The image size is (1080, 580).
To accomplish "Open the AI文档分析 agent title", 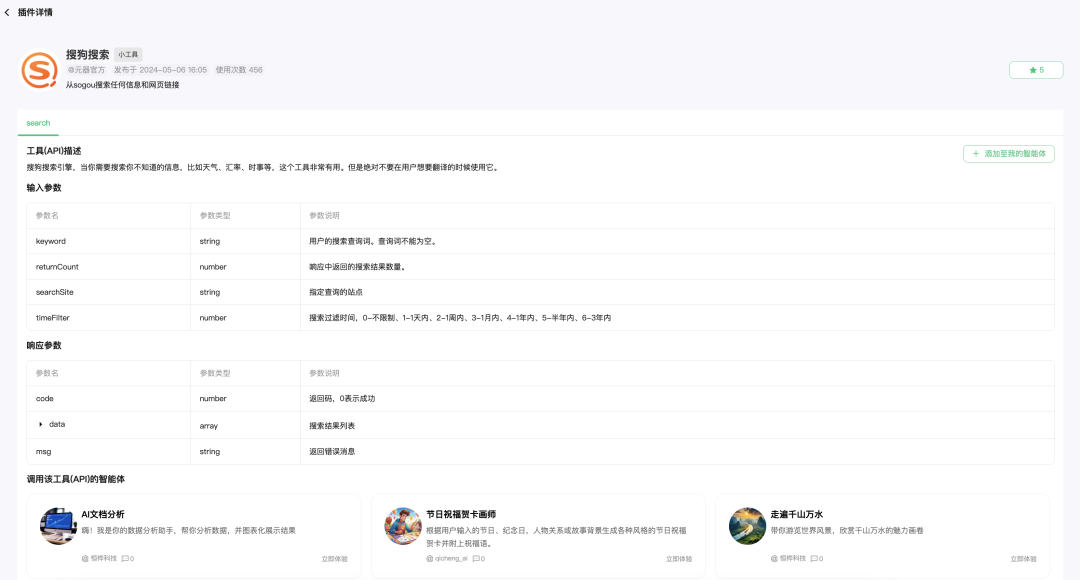I will coord(103,514).
